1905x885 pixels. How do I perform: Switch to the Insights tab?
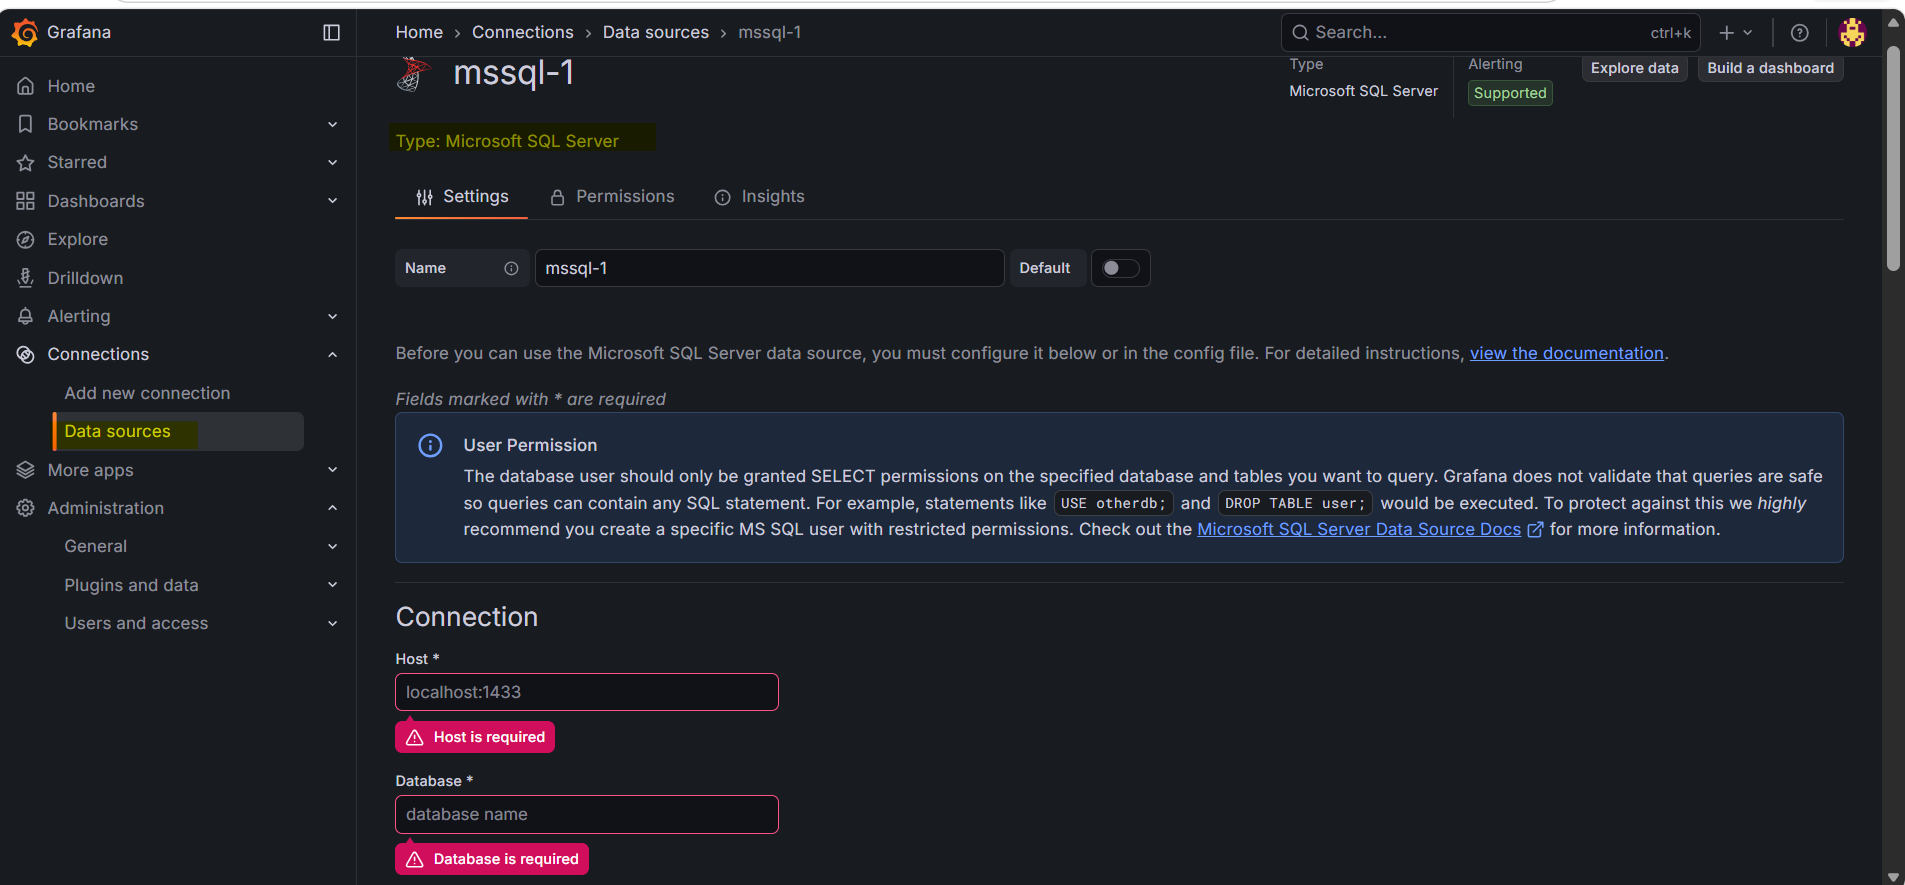point(759,197)
